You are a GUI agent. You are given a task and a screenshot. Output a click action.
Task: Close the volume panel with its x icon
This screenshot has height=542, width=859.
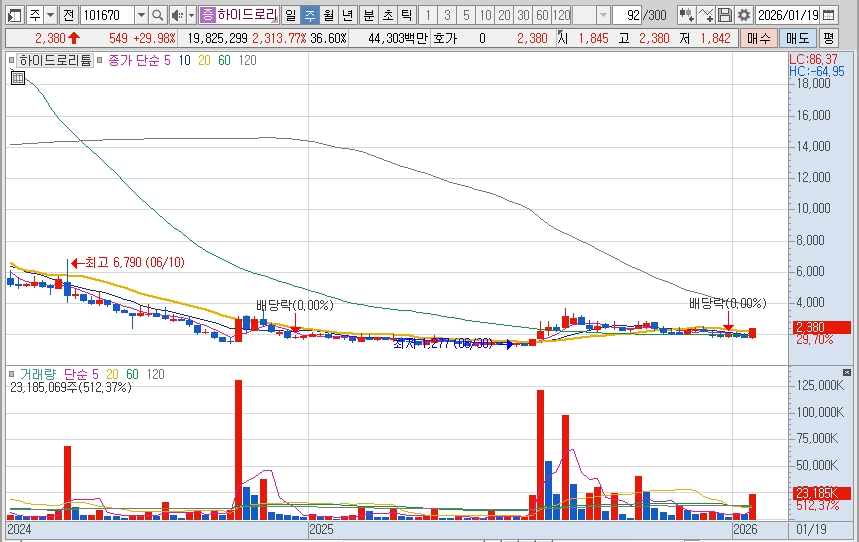[847, 373]
